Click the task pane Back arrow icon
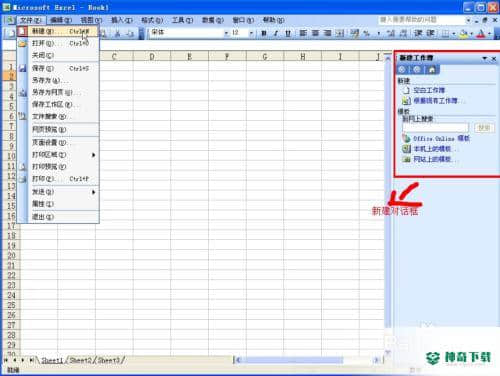Viewport: 500px width, 376px height. point(402,70)
